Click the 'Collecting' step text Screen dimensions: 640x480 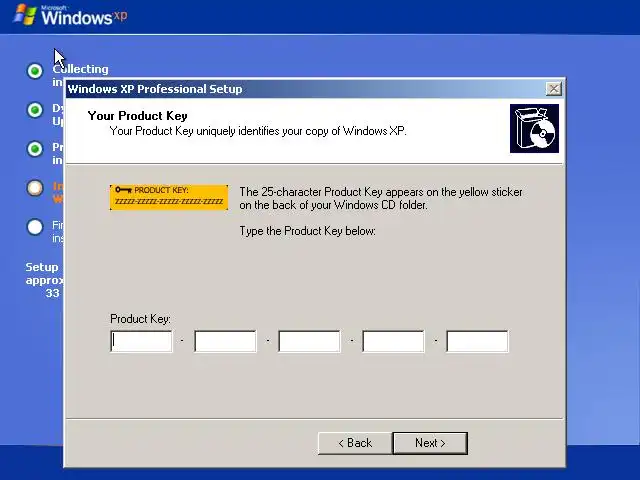(81, 69)
